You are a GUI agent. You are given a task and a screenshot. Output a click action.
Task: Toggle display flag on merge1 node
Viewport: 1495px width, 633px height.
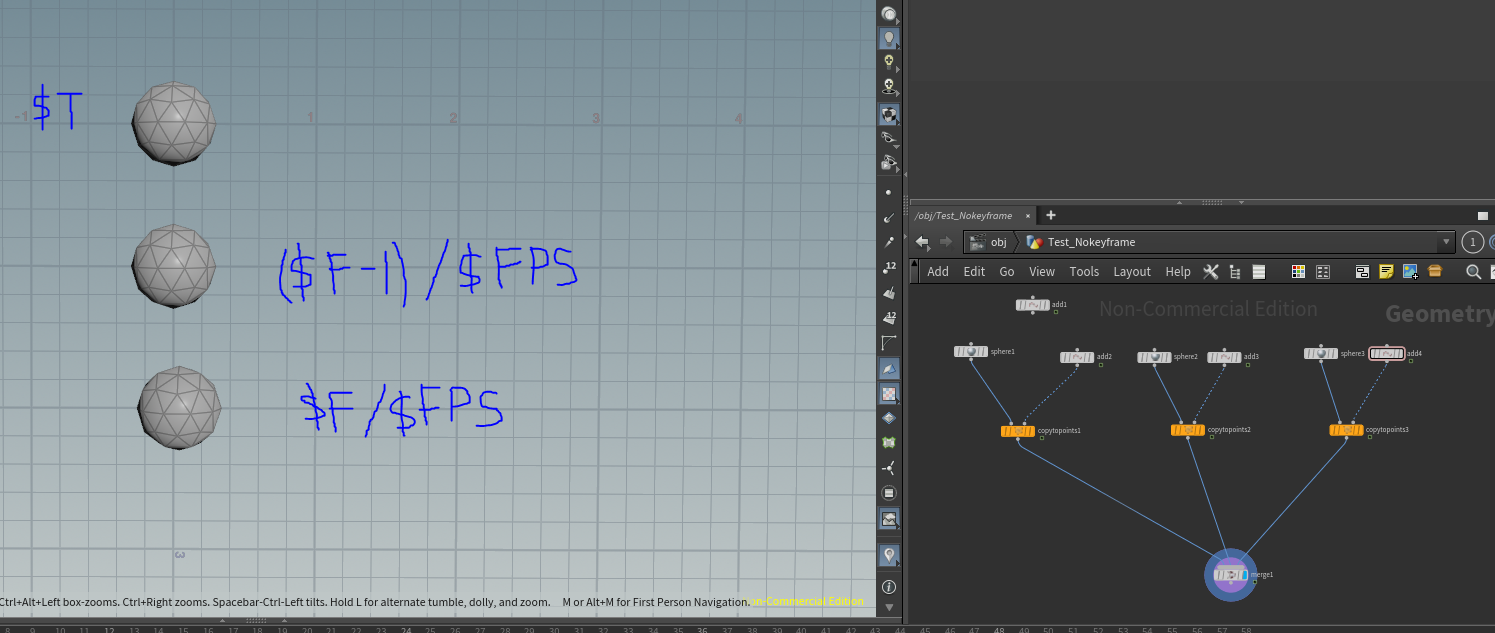pos(1244,575)
